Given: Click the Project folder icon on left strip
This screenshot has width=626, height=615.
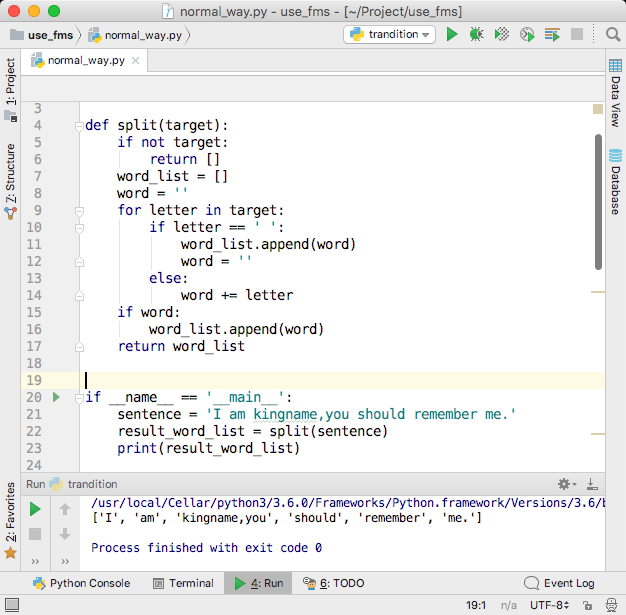Looking at the screenshot, I should (x=10, y=116).
